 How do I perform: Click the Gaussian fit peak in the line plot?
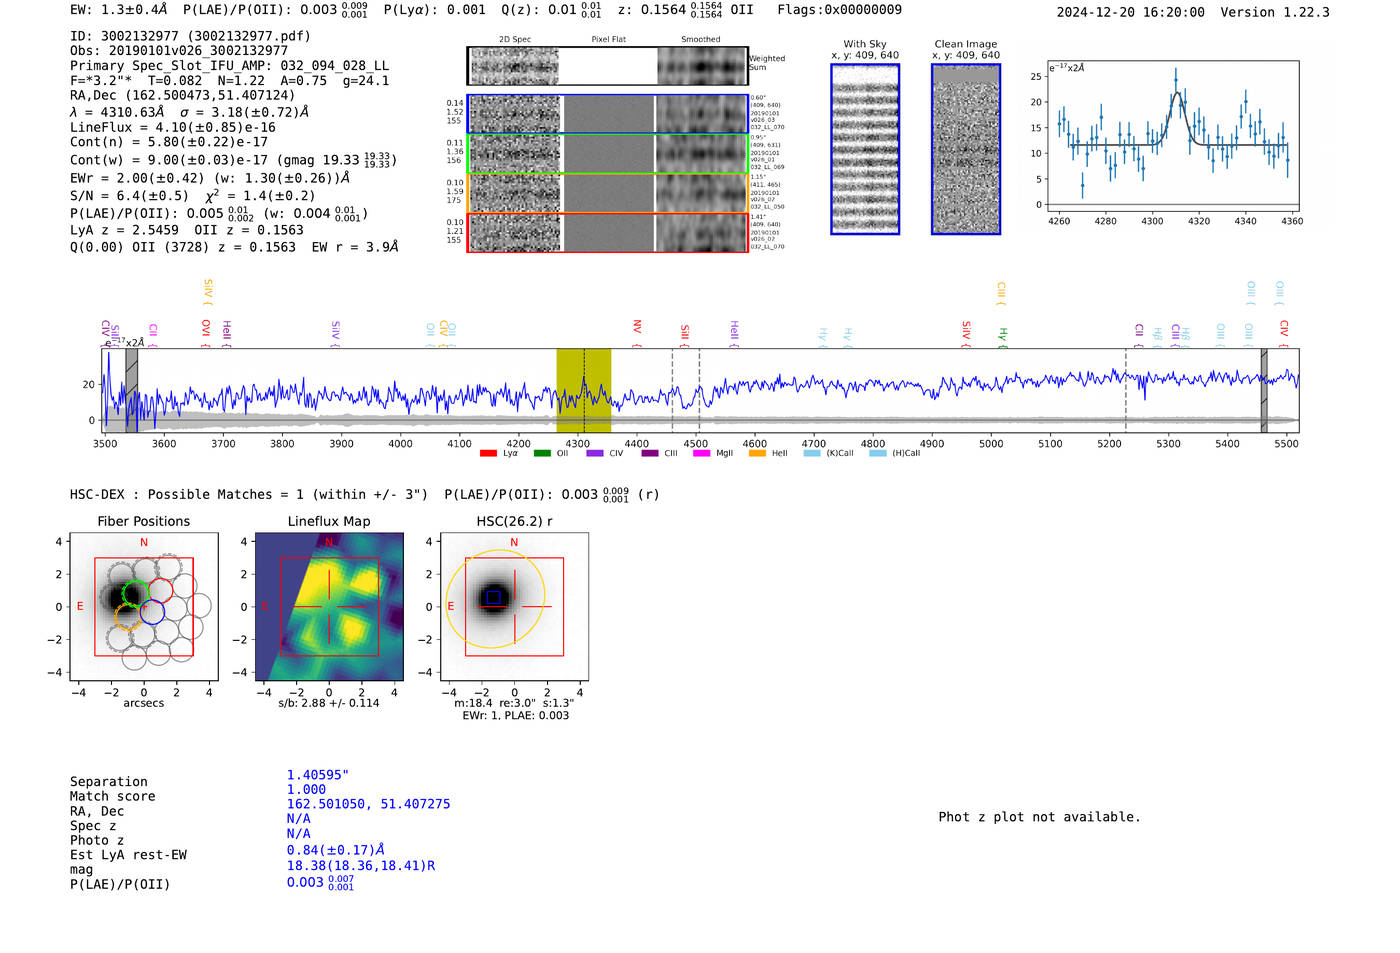point(1178,93)
